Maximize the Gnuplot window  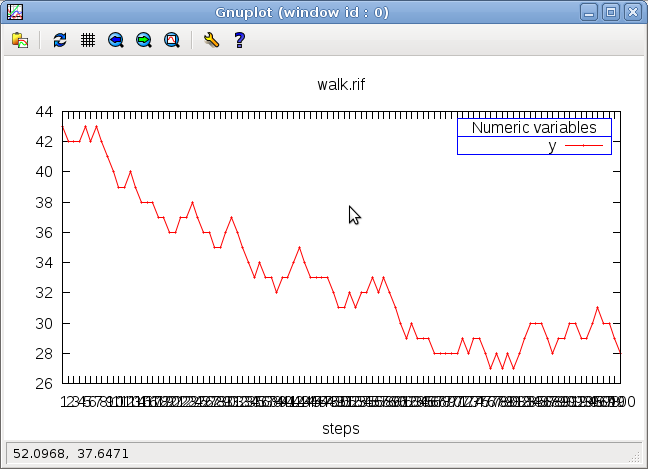click(611, 12)
